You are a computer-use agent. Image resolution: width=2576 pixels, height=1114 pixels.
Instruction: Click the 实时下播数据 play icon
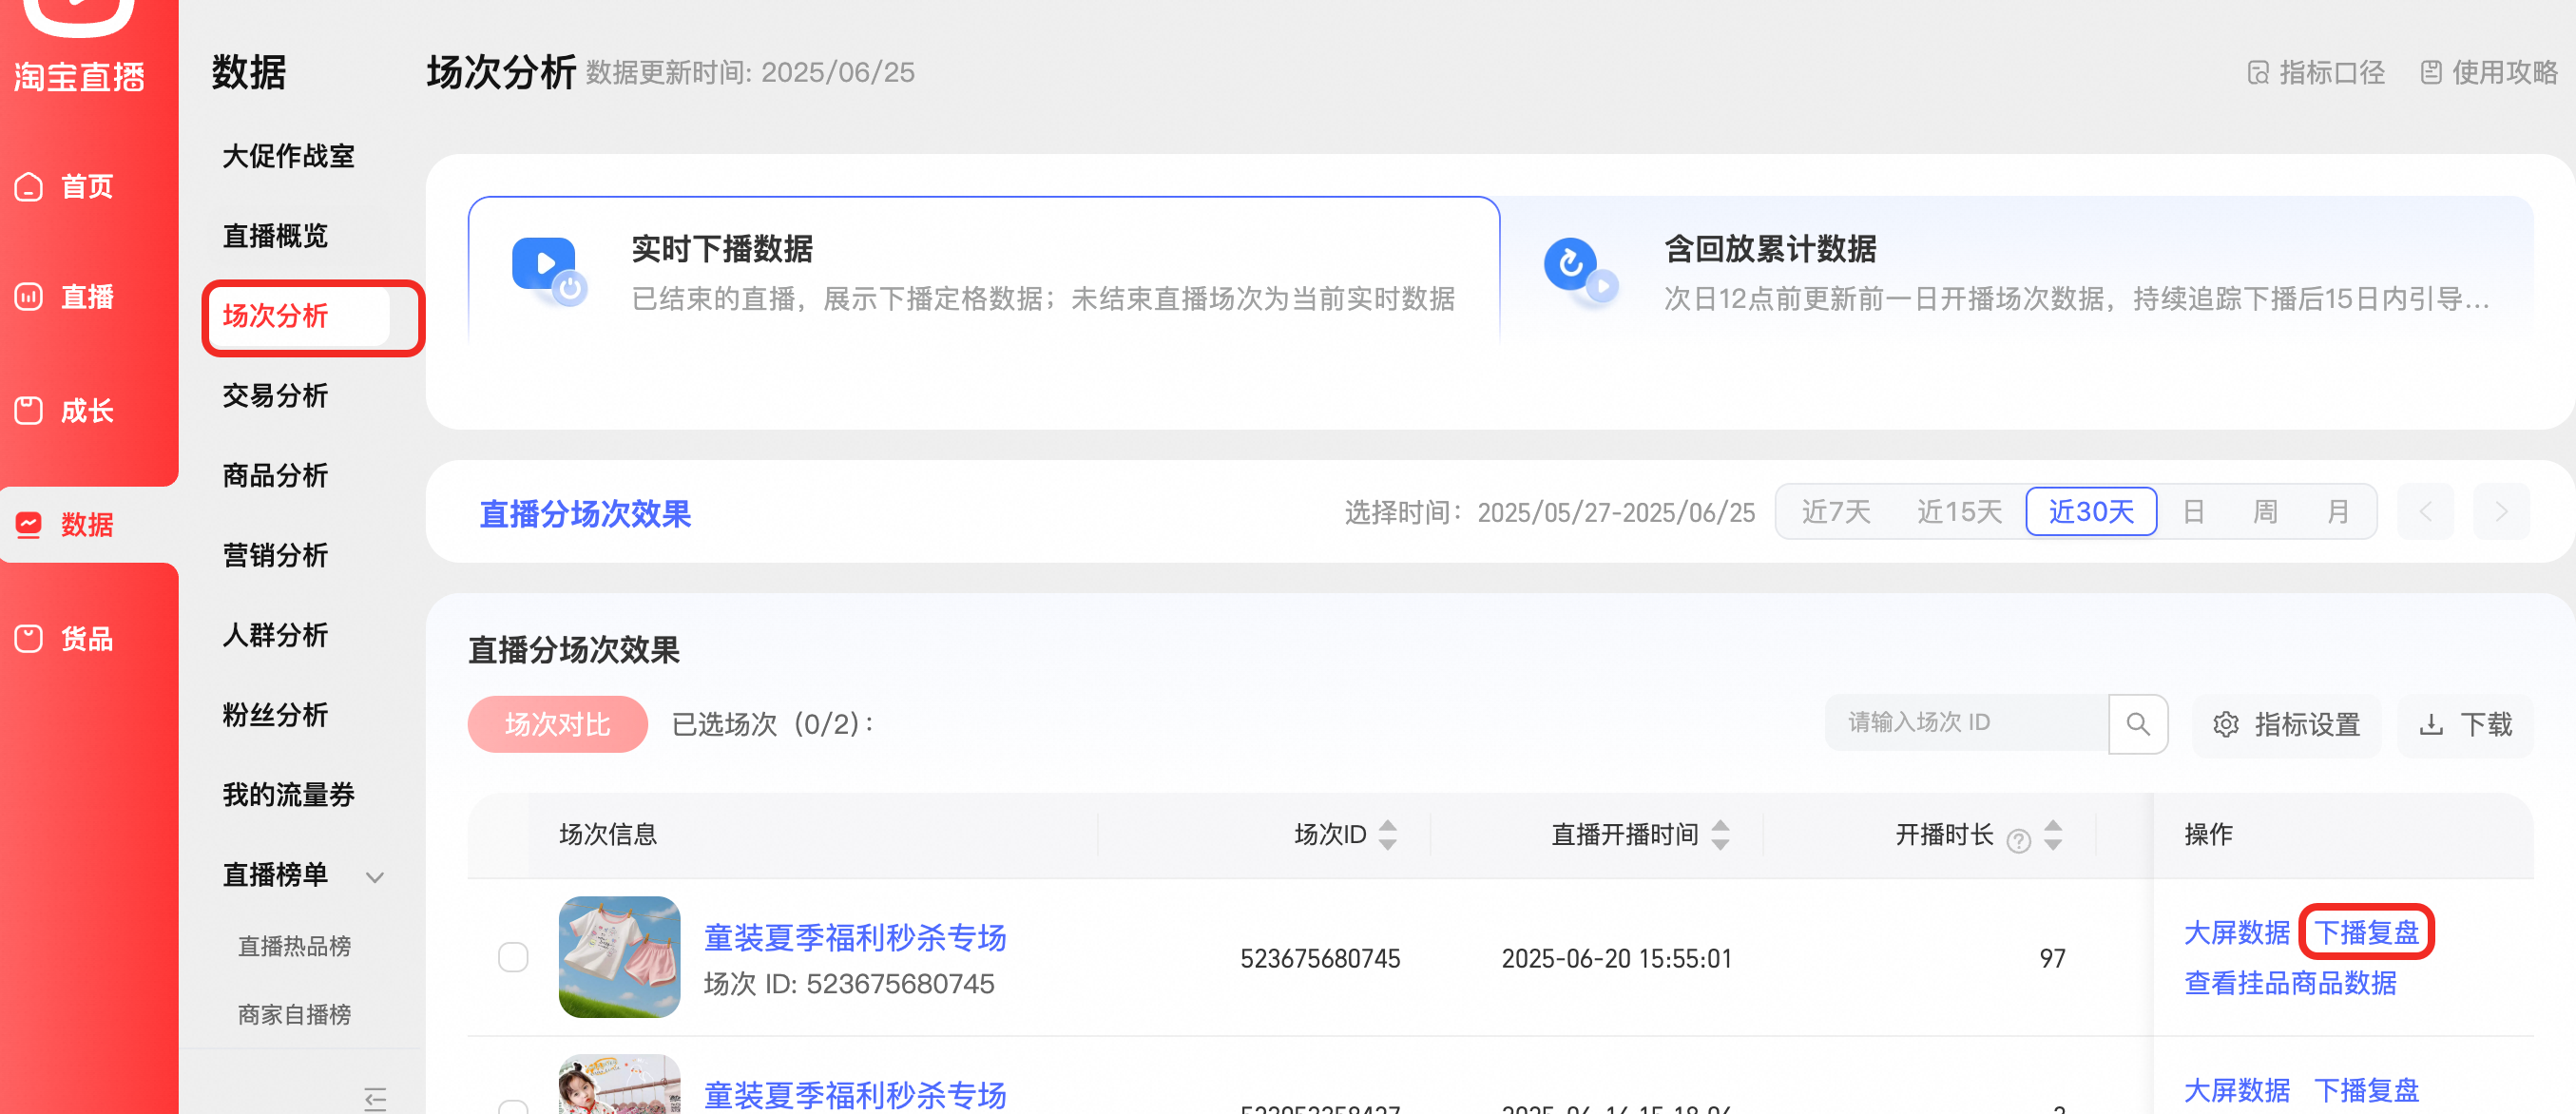click(x=549, y=270)
